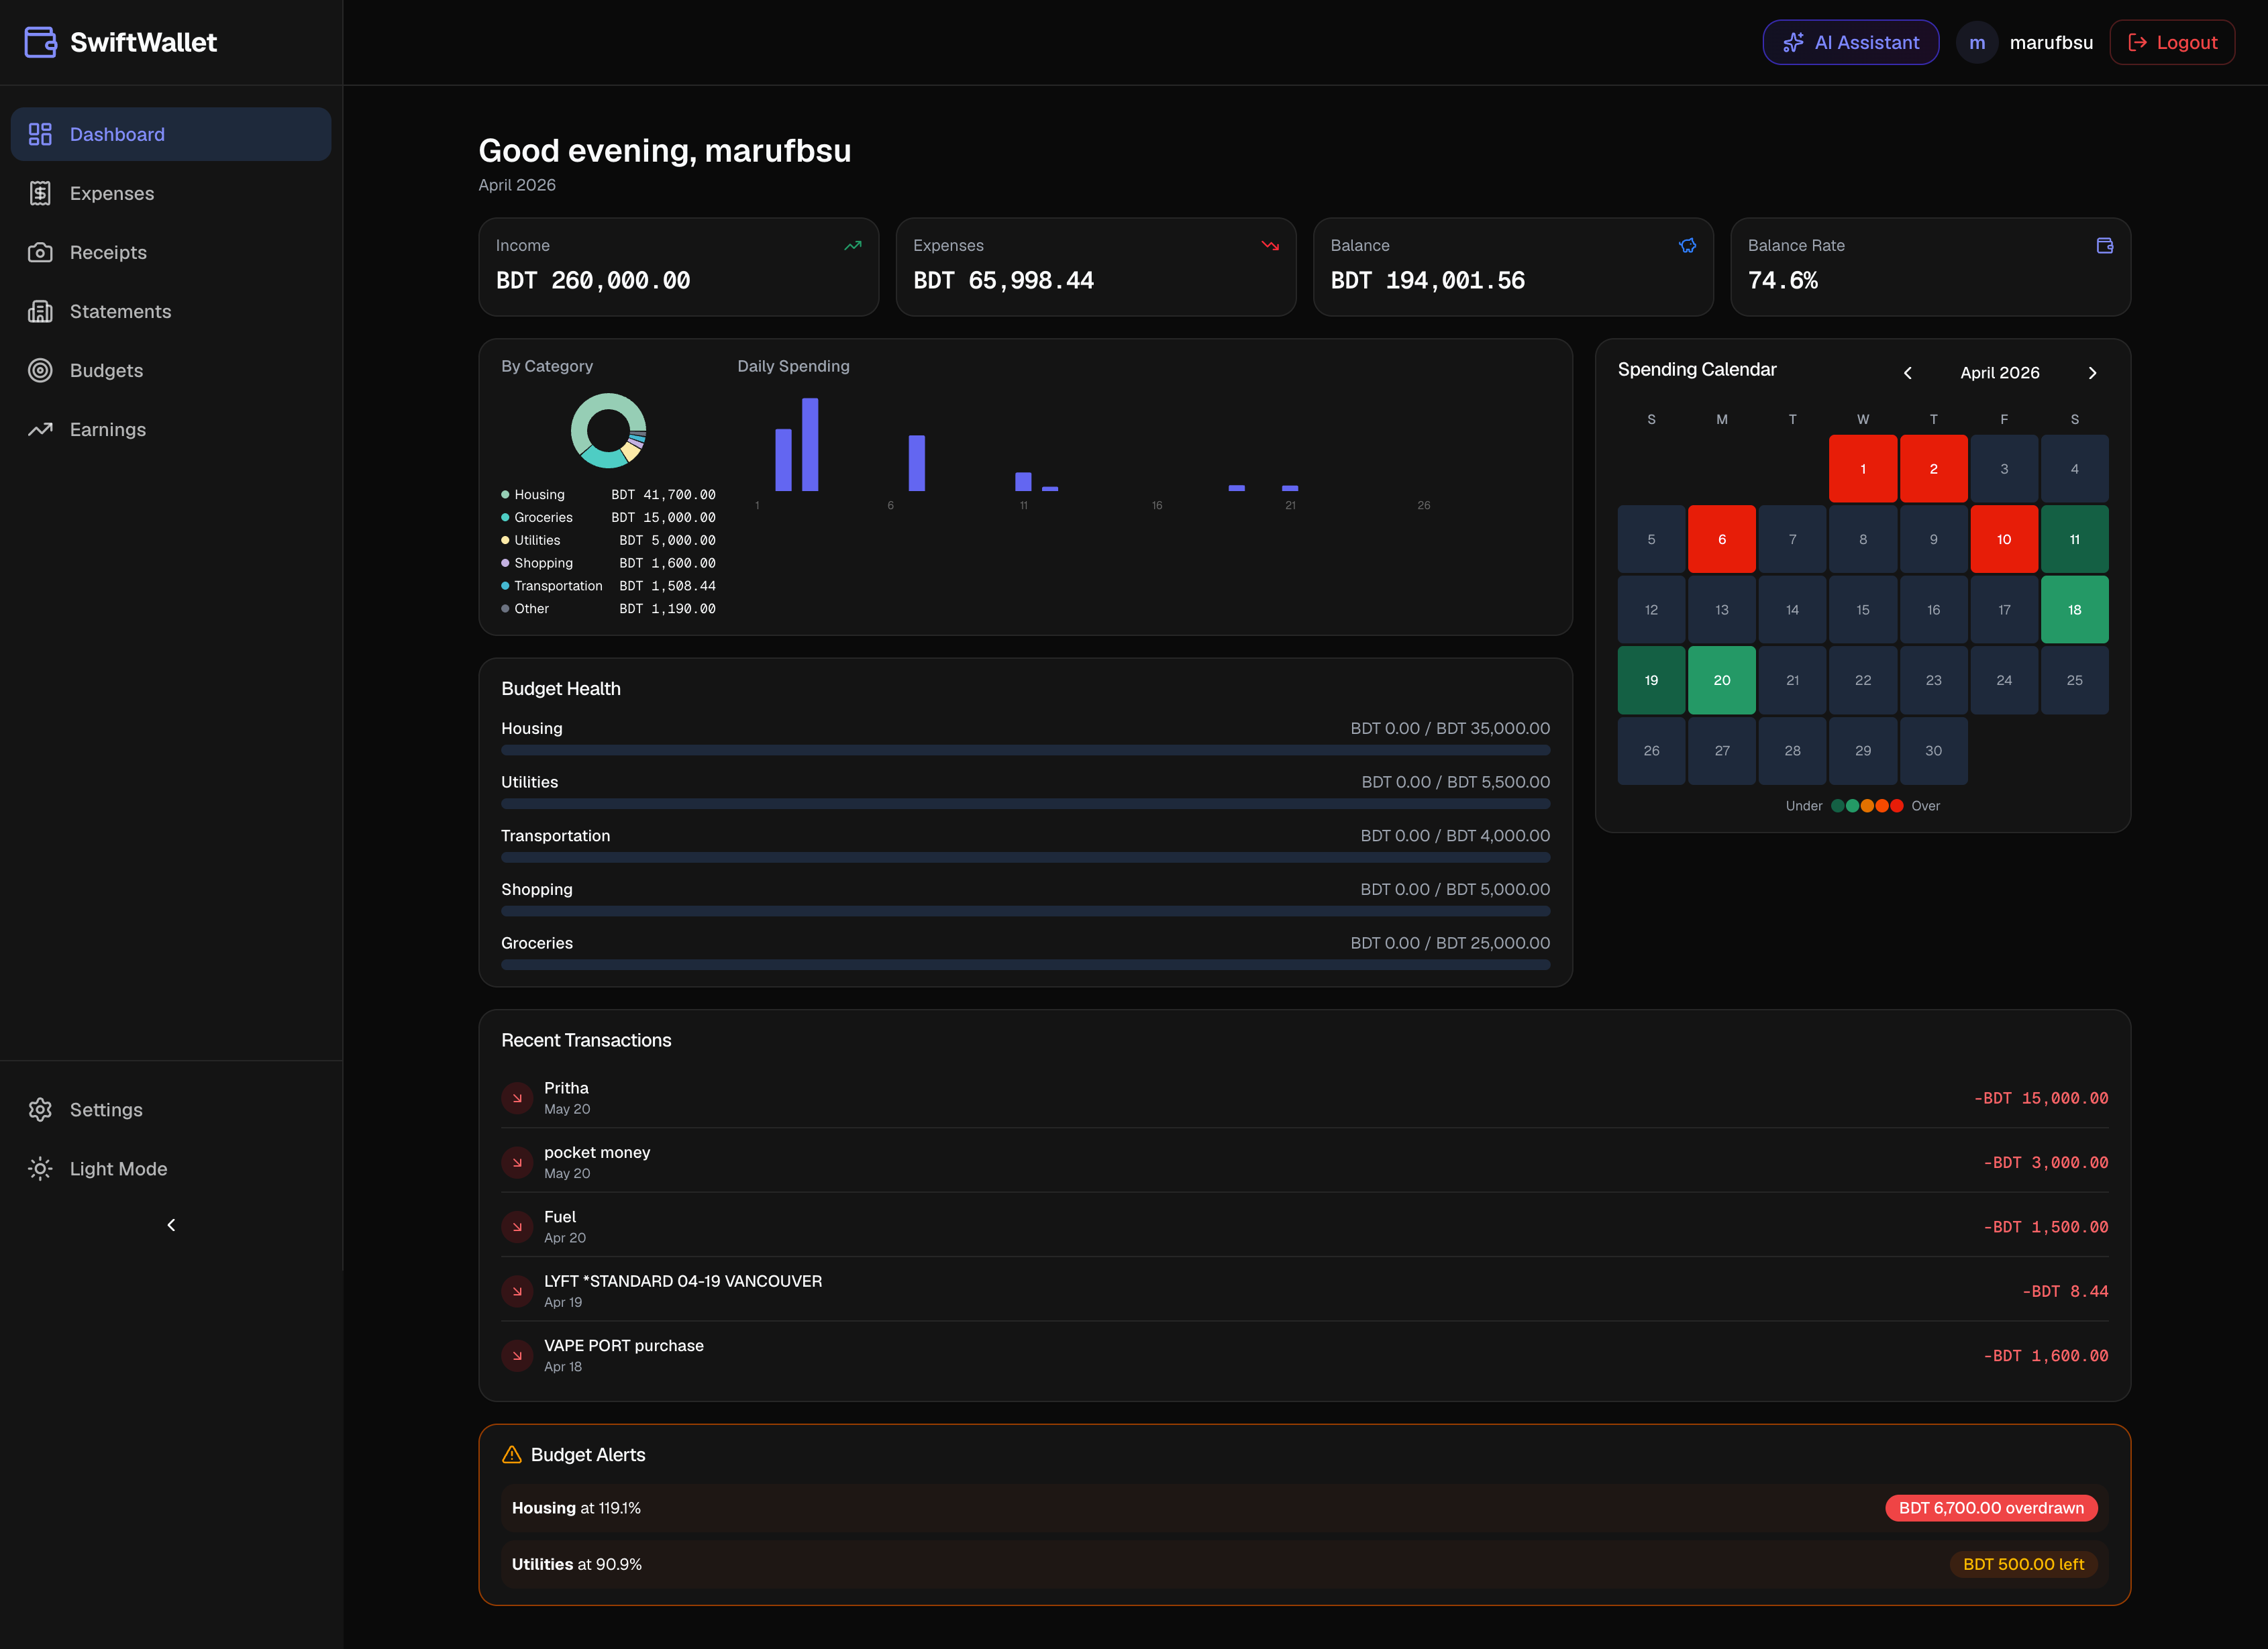
Task: Click the Receipts camera icon in sidebar
Action: tap(40, 252)
